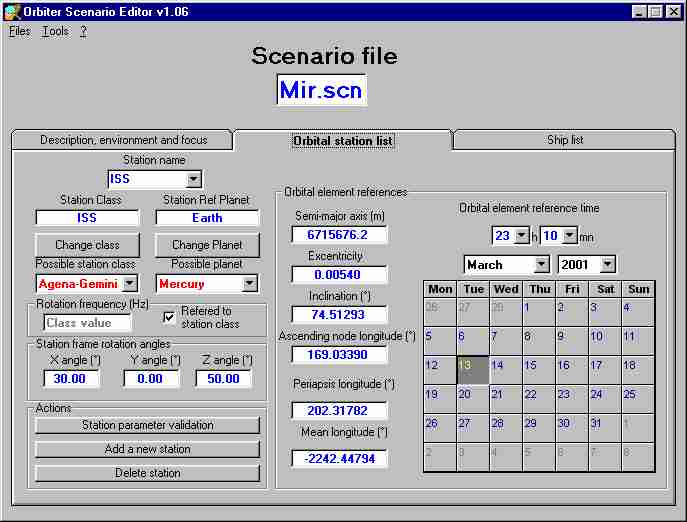The image size is (687, 522).
Task: Click the X angle field showing 30.00
Action: 71,378
